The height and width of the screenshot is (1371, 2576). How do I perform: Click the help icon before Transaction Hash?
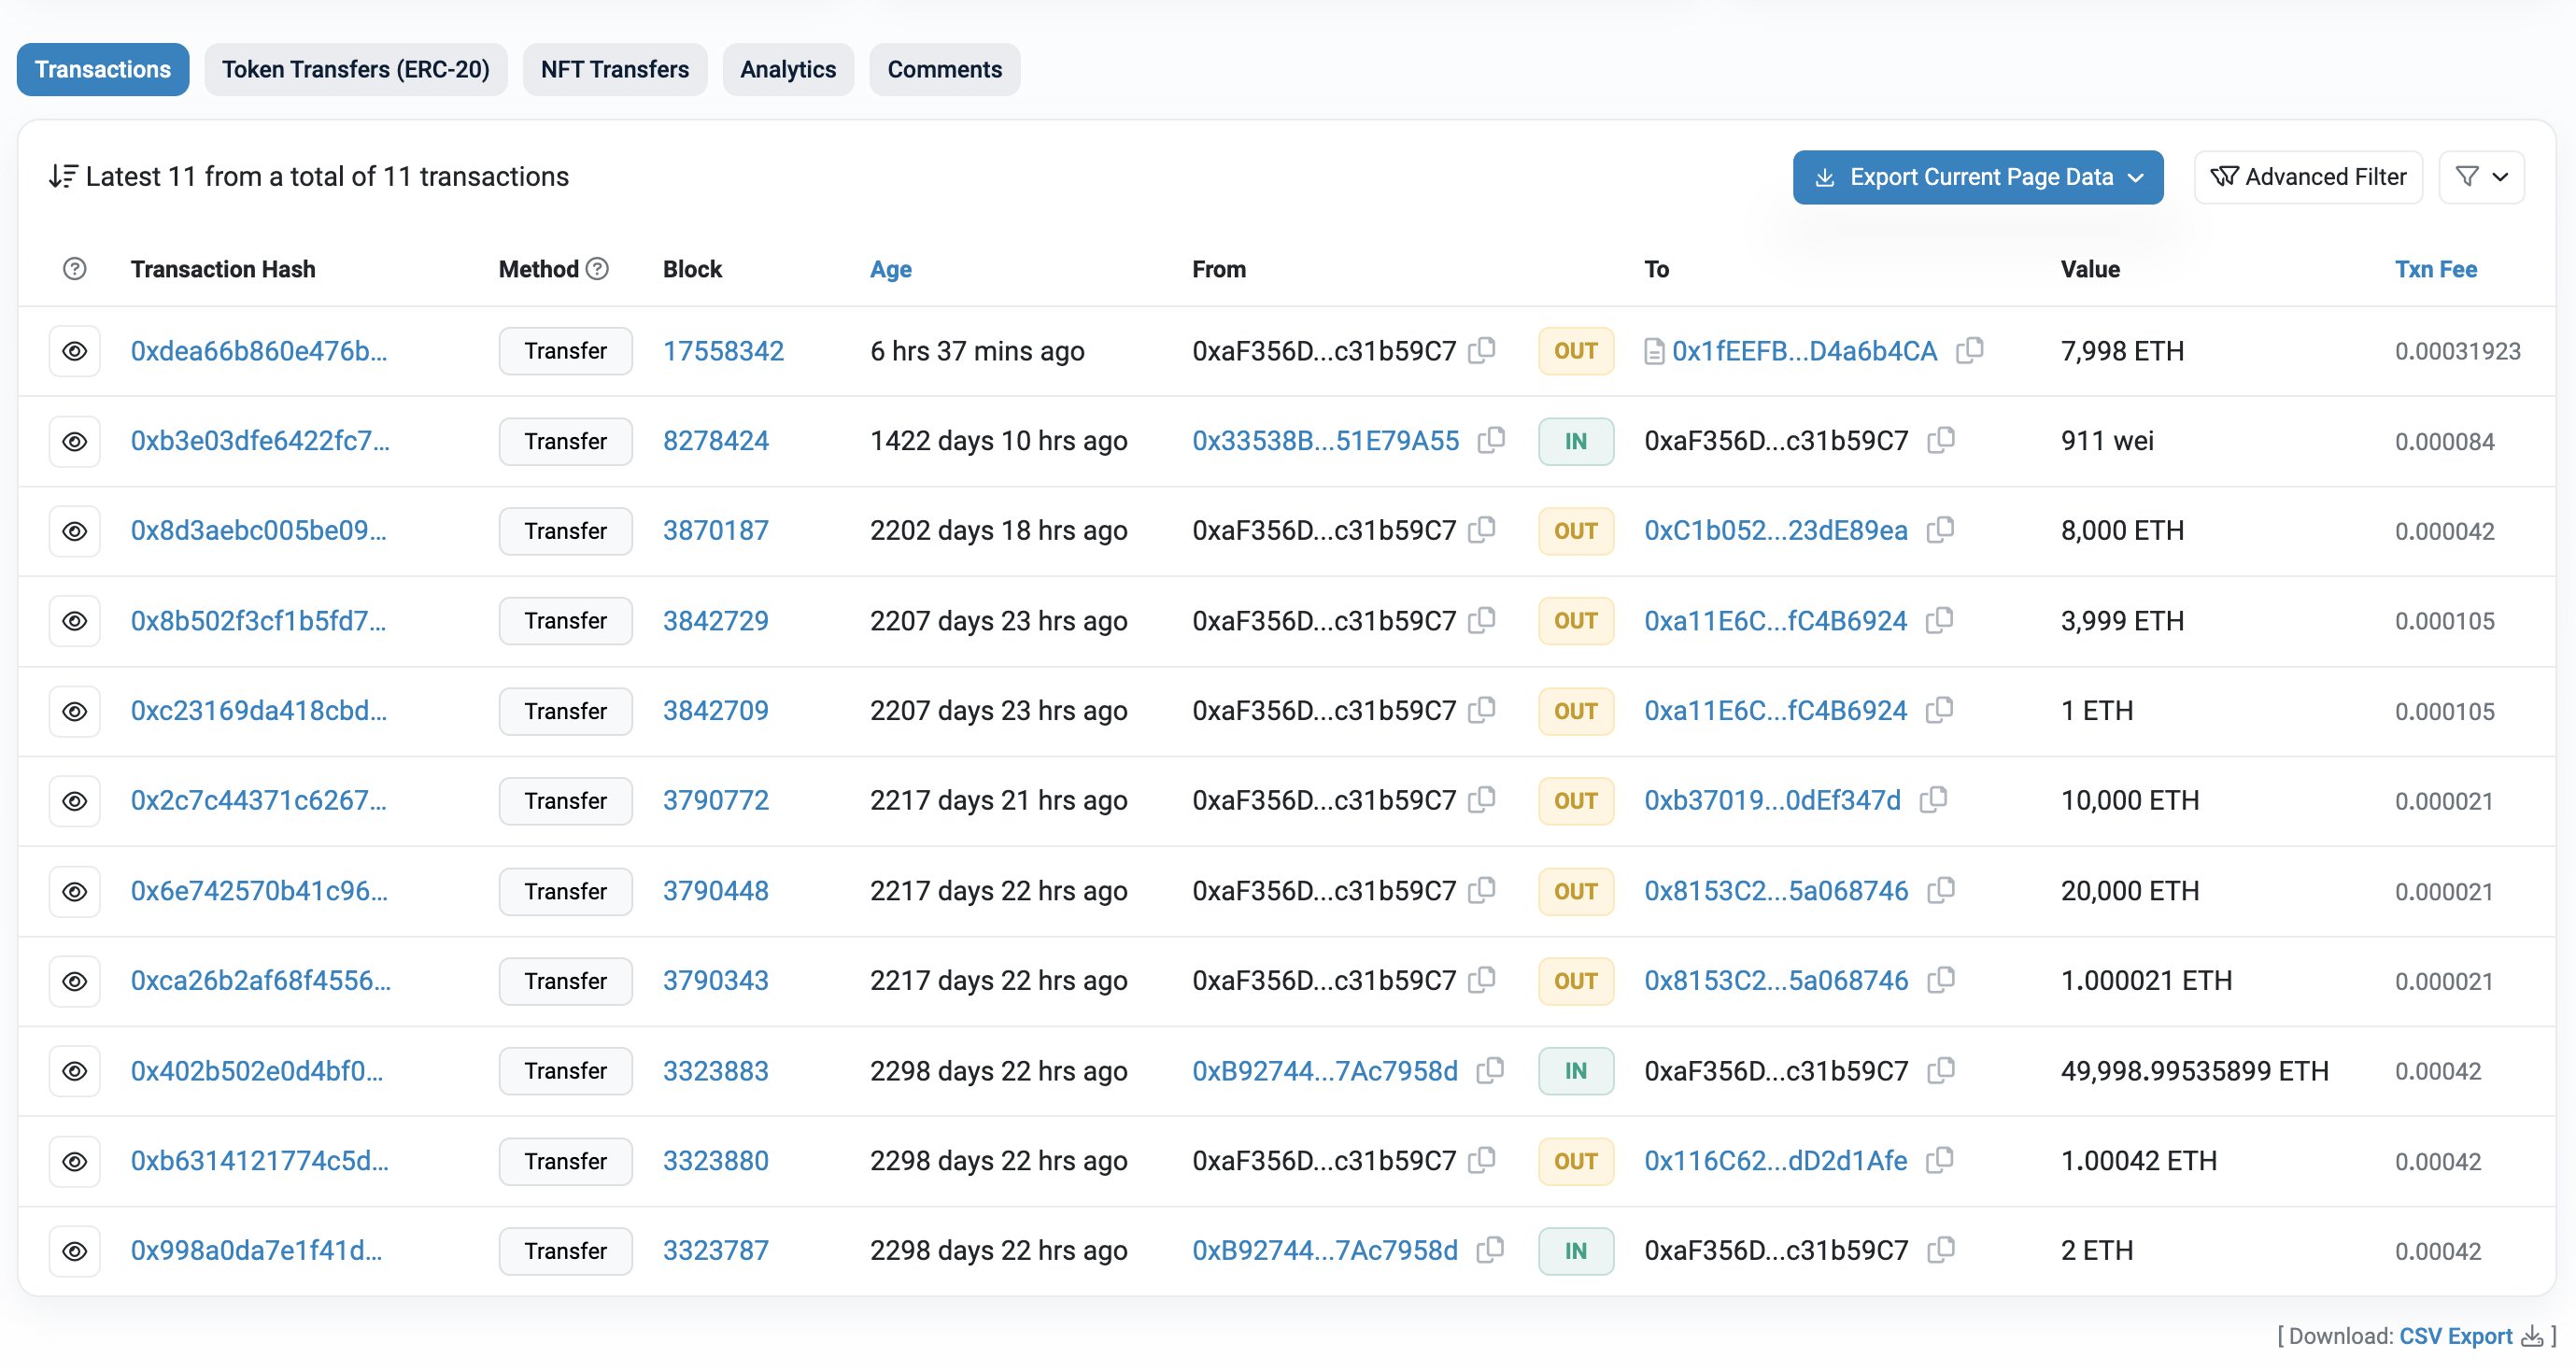74,269
